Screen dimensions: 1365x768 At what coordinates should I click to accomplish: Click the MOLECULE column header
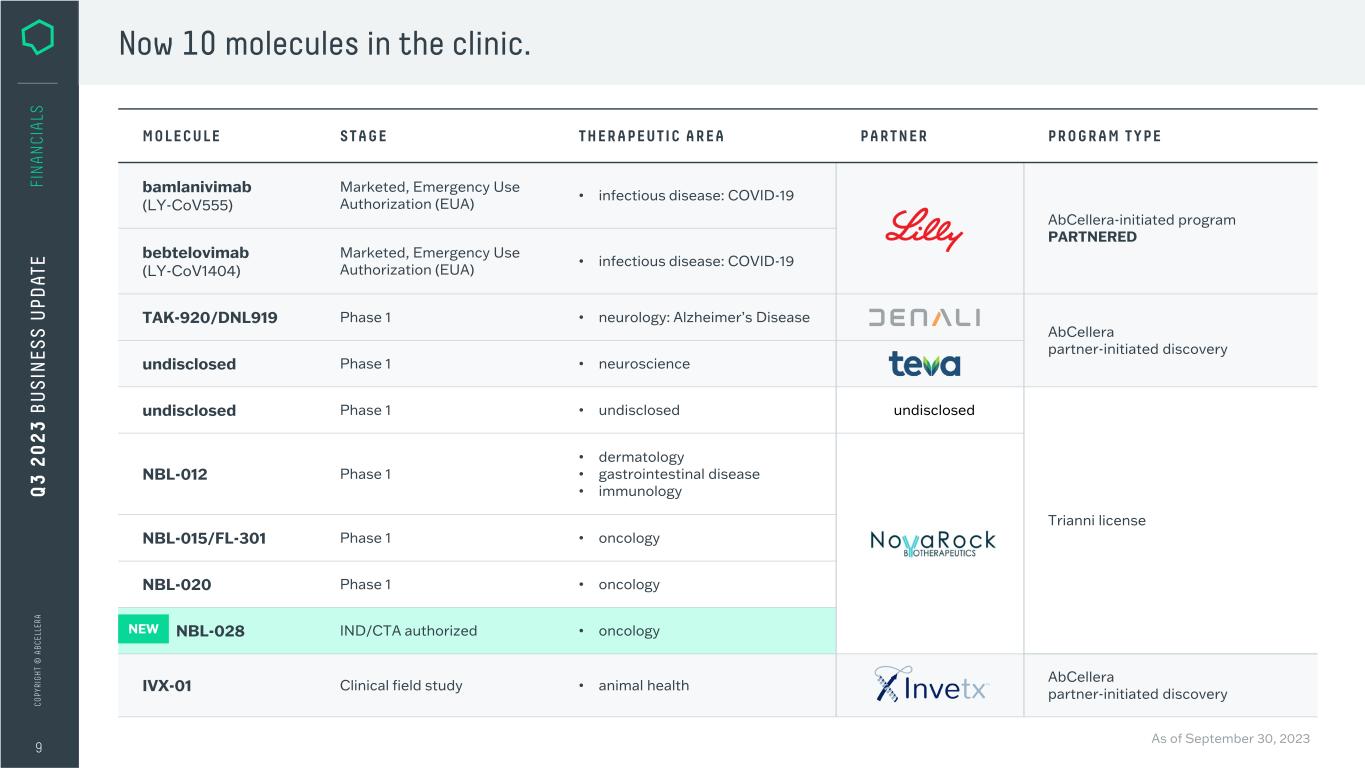(181, 136)
